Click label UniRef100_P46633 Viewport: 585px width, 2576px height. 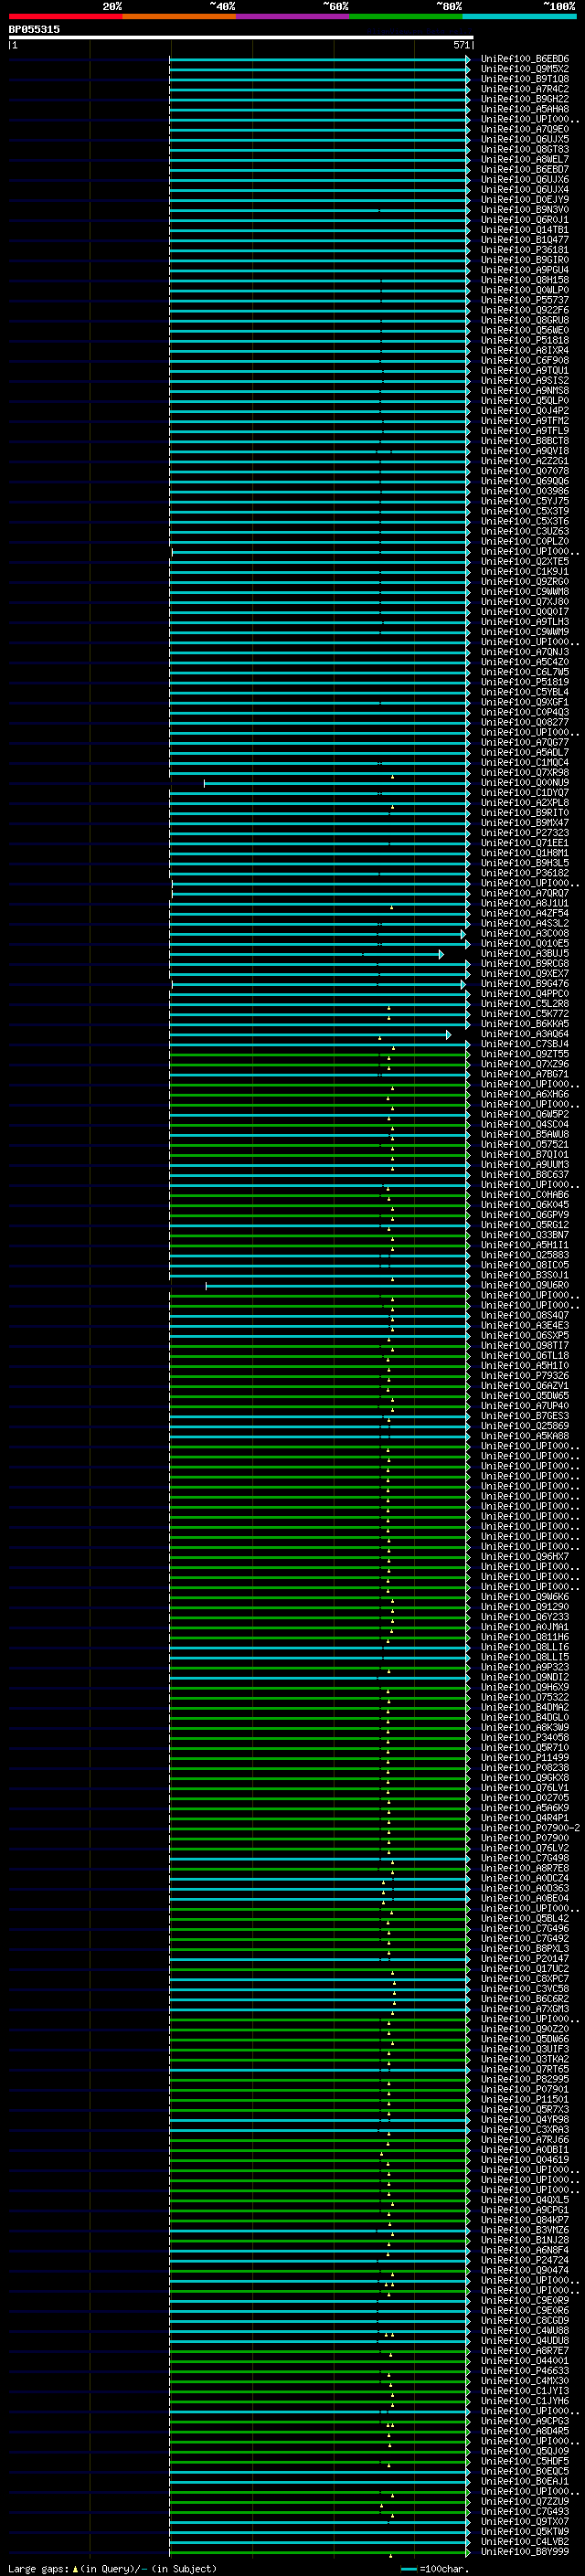coord(525,2370)
